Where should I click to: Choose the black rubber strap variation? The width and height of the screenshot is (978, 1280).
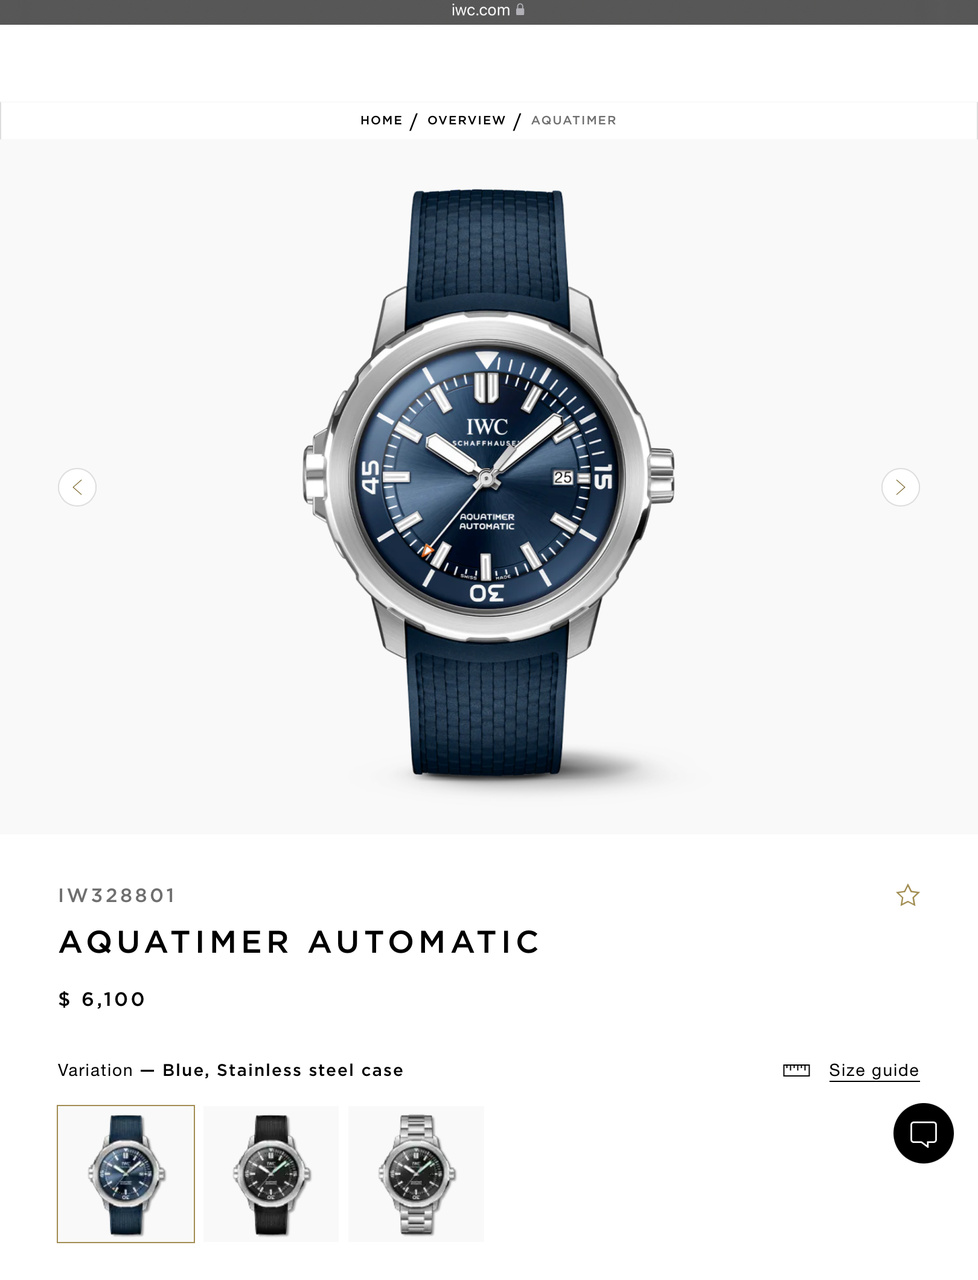point(271,1174)
